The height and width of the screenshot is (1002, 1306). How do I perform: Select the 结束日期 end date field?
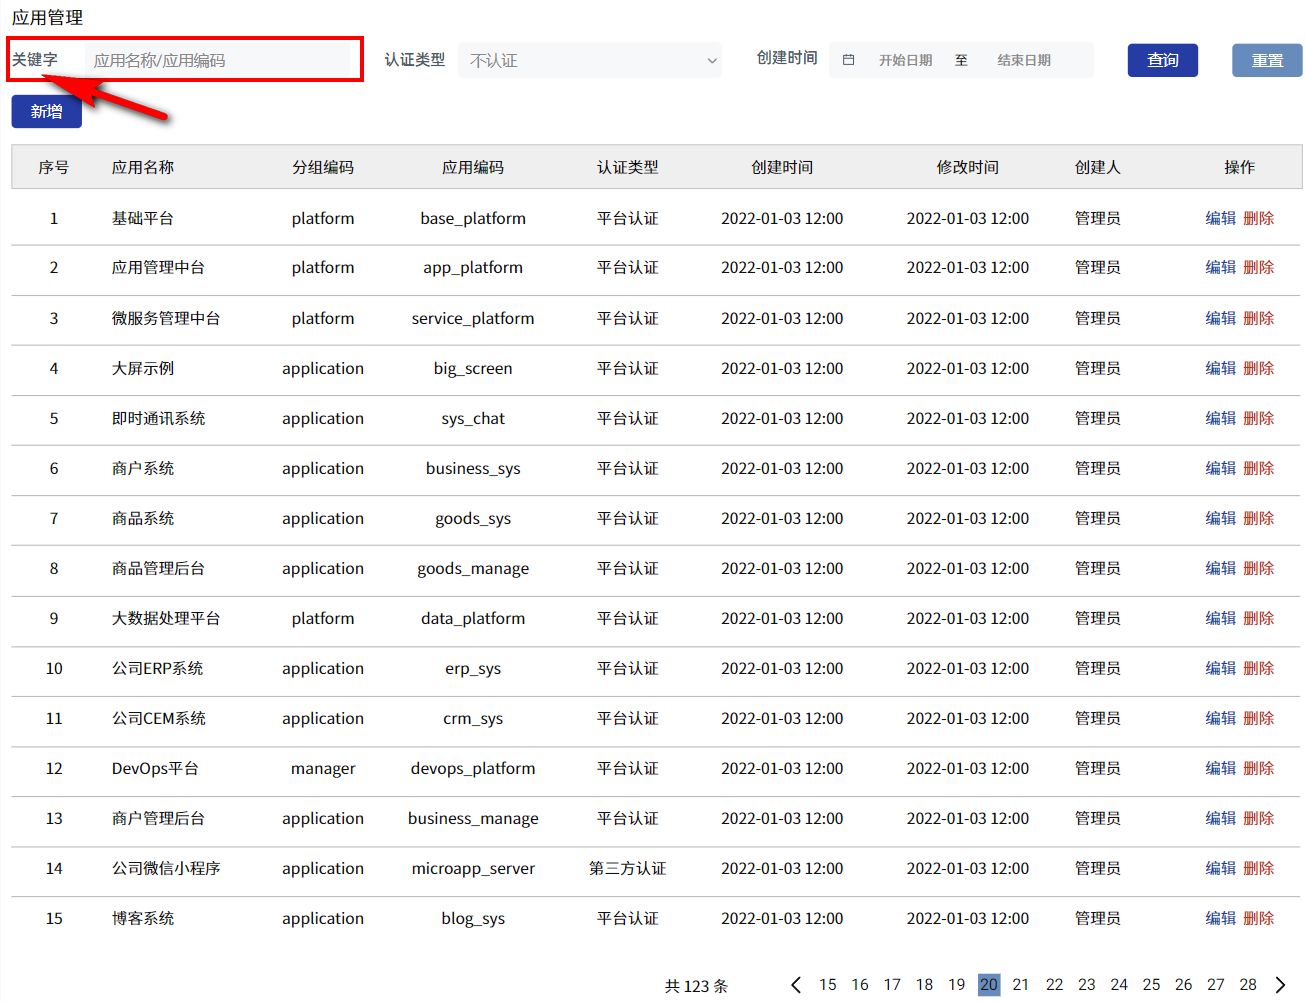click(1023, 60)
